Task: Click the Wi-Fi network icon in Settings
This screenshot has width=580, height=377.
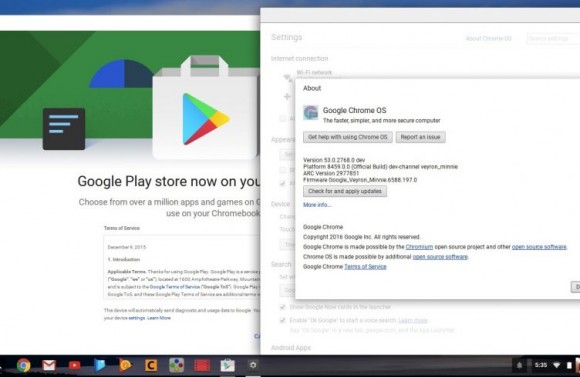Action: point(287,78)
